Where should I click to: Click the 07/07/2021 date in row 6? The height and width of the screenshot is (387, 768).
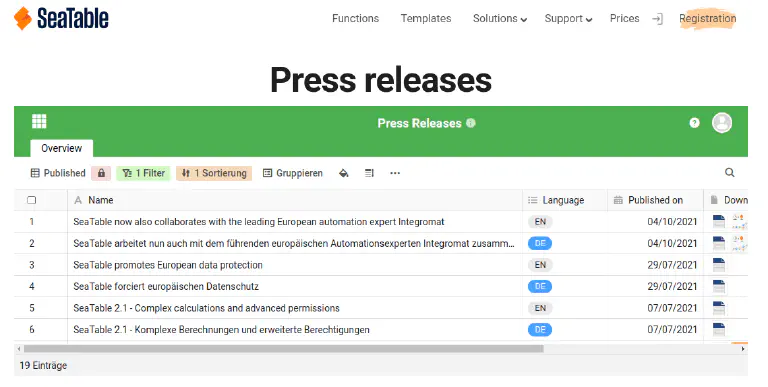pos(672,330)
